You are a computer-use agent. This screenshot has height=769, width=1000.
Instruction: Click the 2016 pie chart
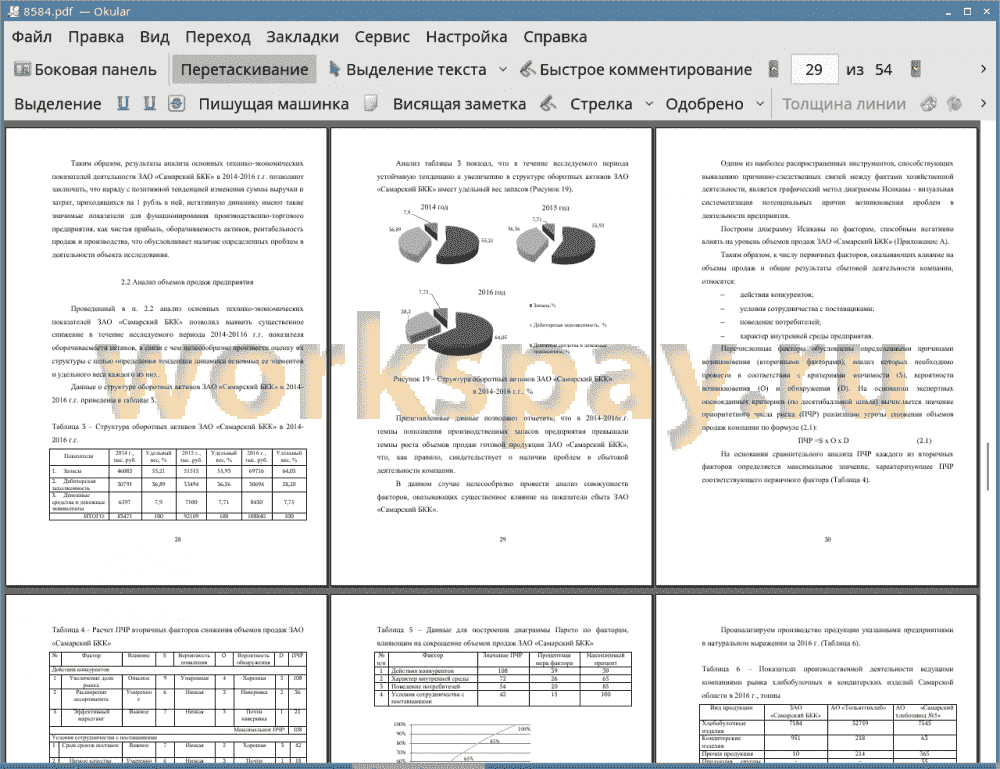[x=448, y=330]
